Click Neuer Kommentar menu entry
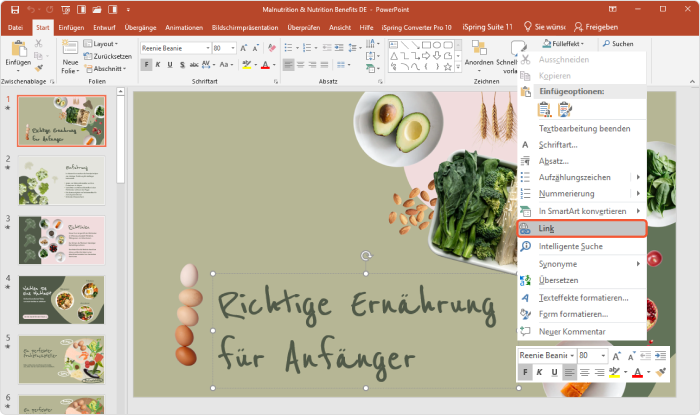The height and width of the screenshot is (415, 700). coord(582,332)
